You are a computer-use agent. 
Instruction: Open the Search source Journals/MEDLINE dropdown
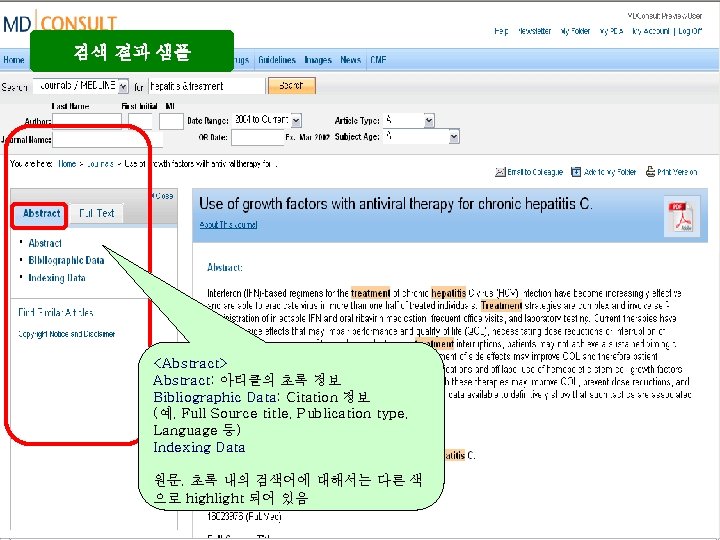pos(80,86)
